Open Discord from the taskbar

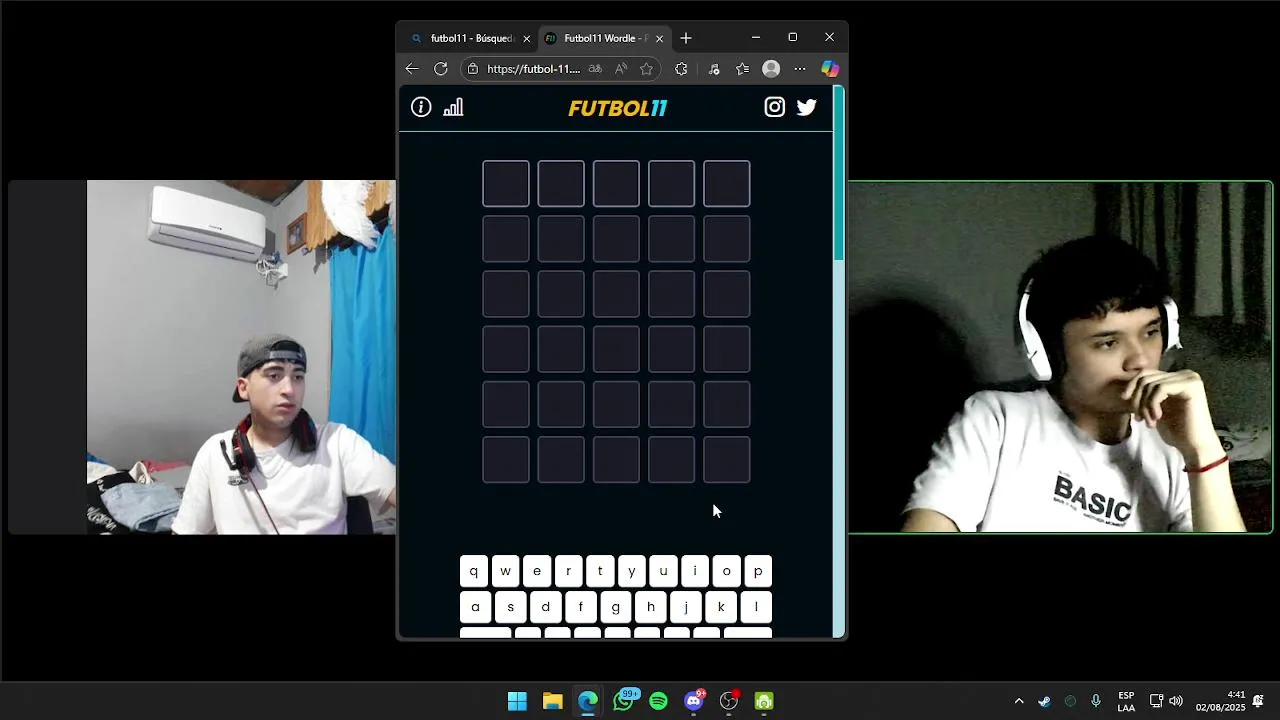coord(694,701)
